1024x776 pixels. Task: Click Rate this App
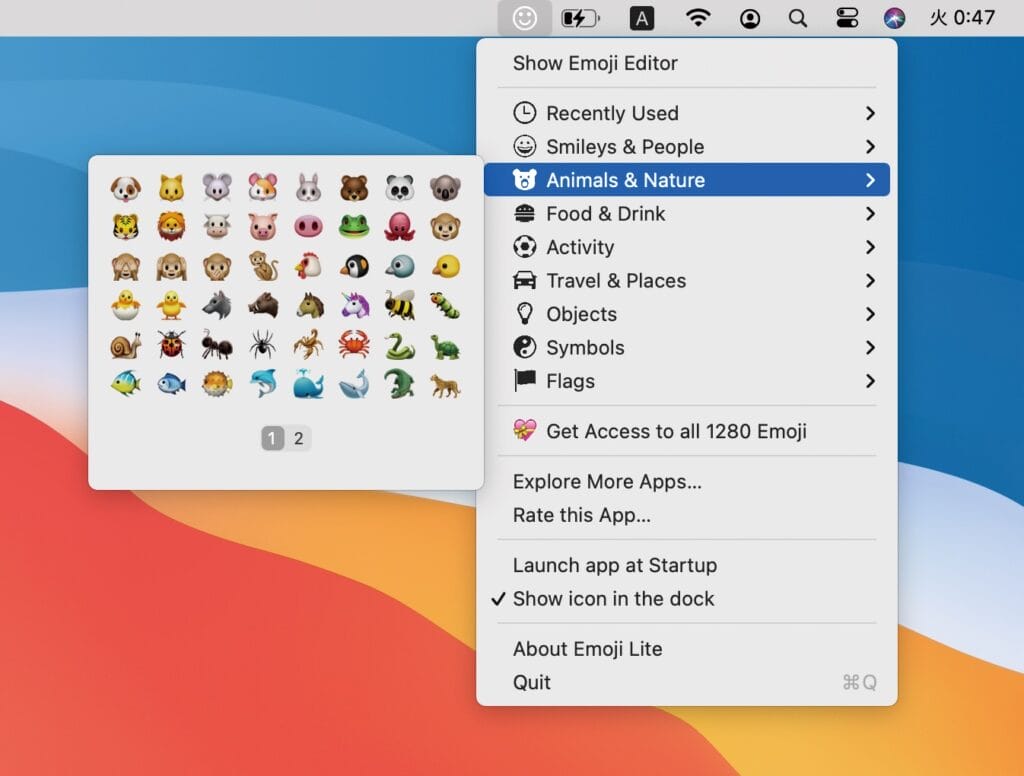point(581,516)
